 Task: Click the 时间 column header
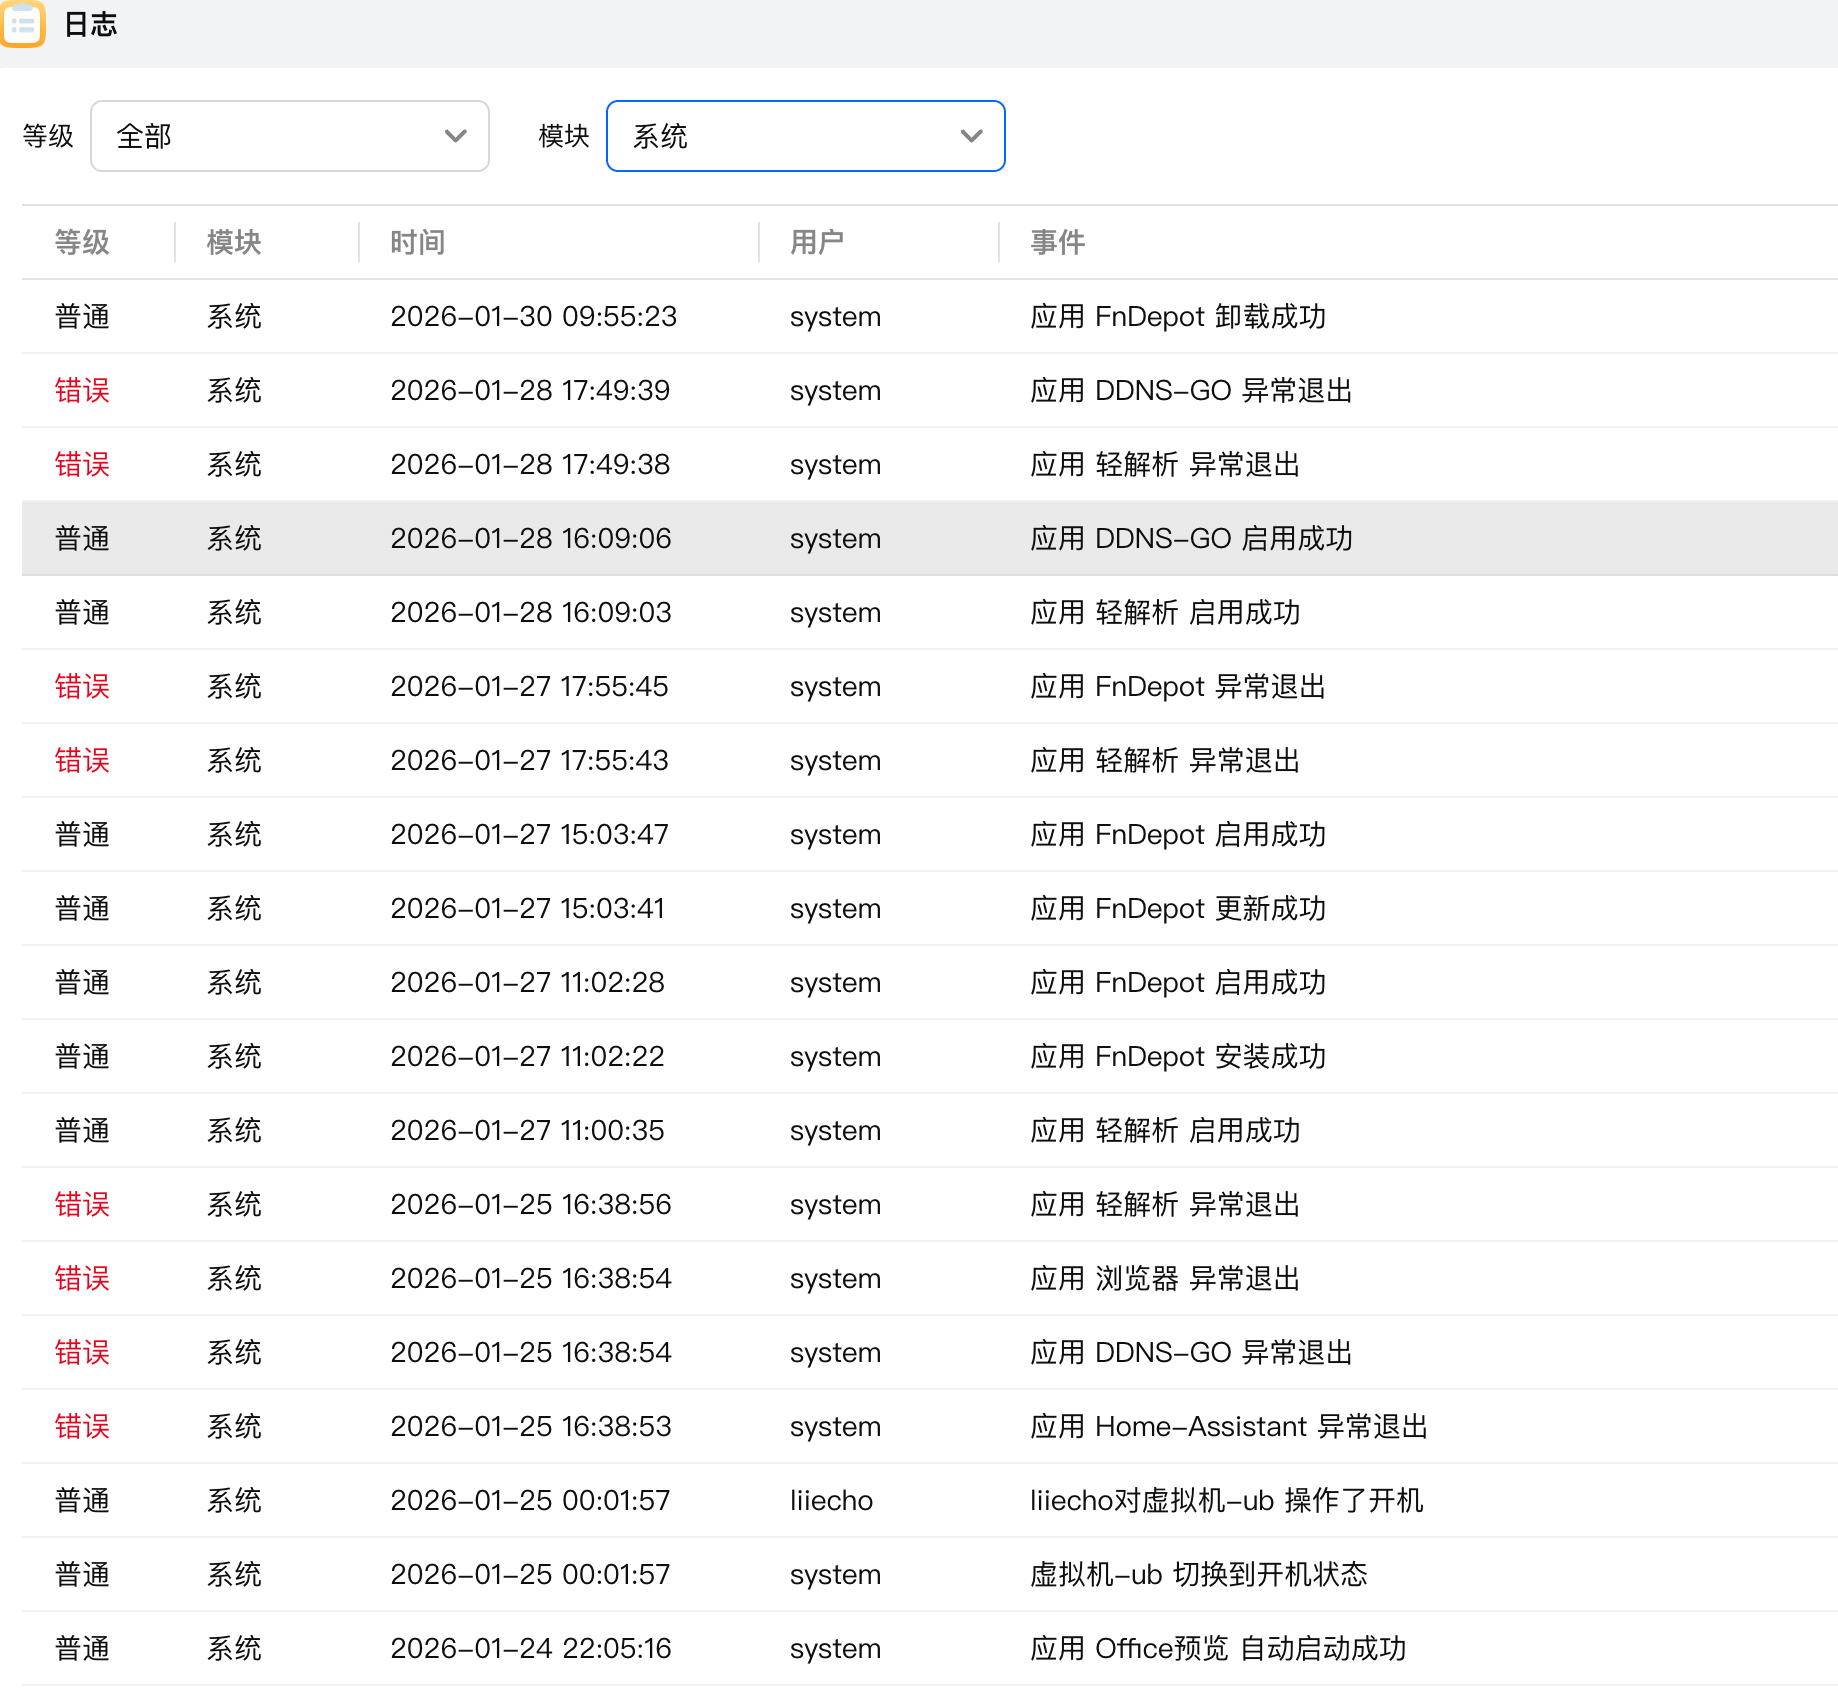click(417, 242)
